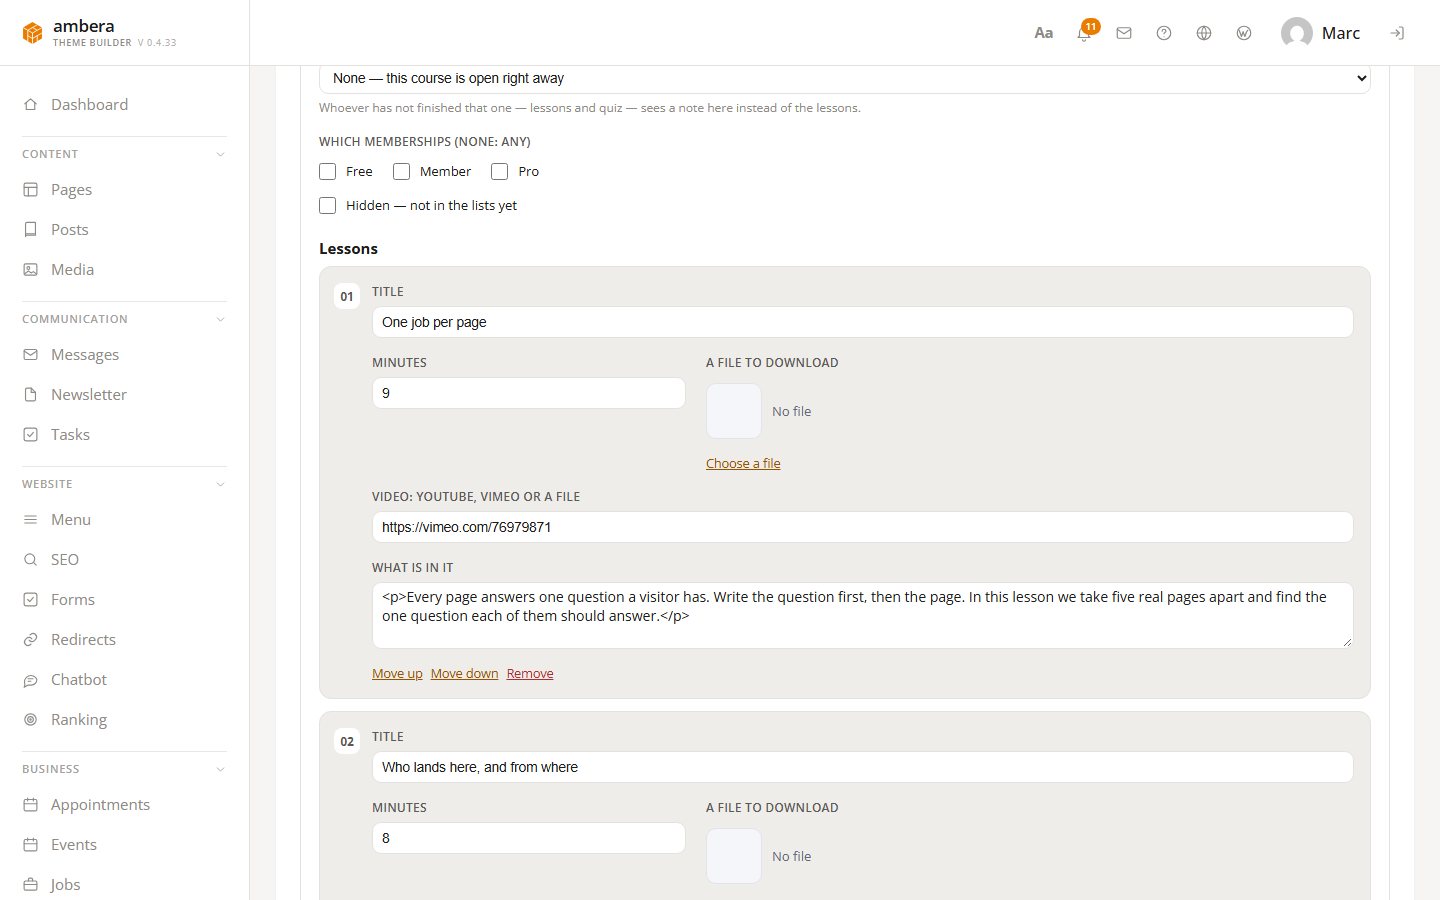Click the Media image icon
This screenshot has width=1440, height=900.
click(30, 269)
